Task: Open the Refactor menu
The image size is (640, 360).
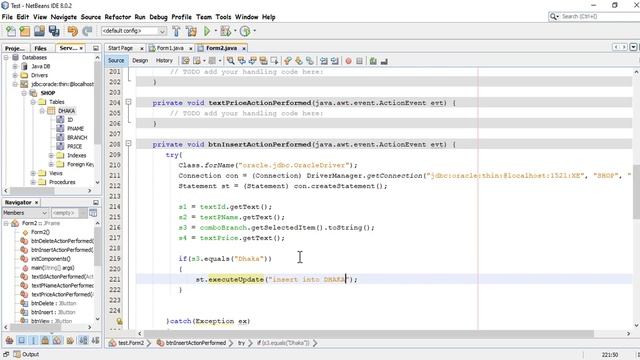Action: pyautogui.click(x=118, y=17)
